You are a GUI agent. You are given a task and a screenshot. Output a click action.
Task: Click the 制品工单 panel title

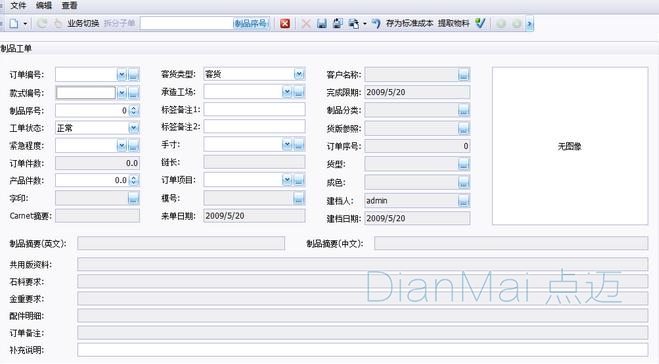pos(16,49)
